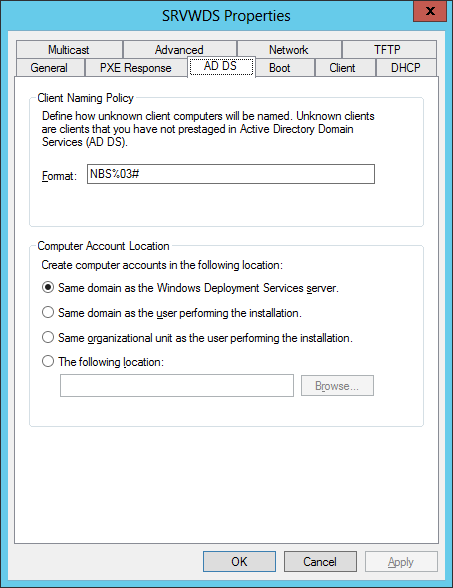453x588 pixels.
Task: Open the General tab
Action: [50, 68]
